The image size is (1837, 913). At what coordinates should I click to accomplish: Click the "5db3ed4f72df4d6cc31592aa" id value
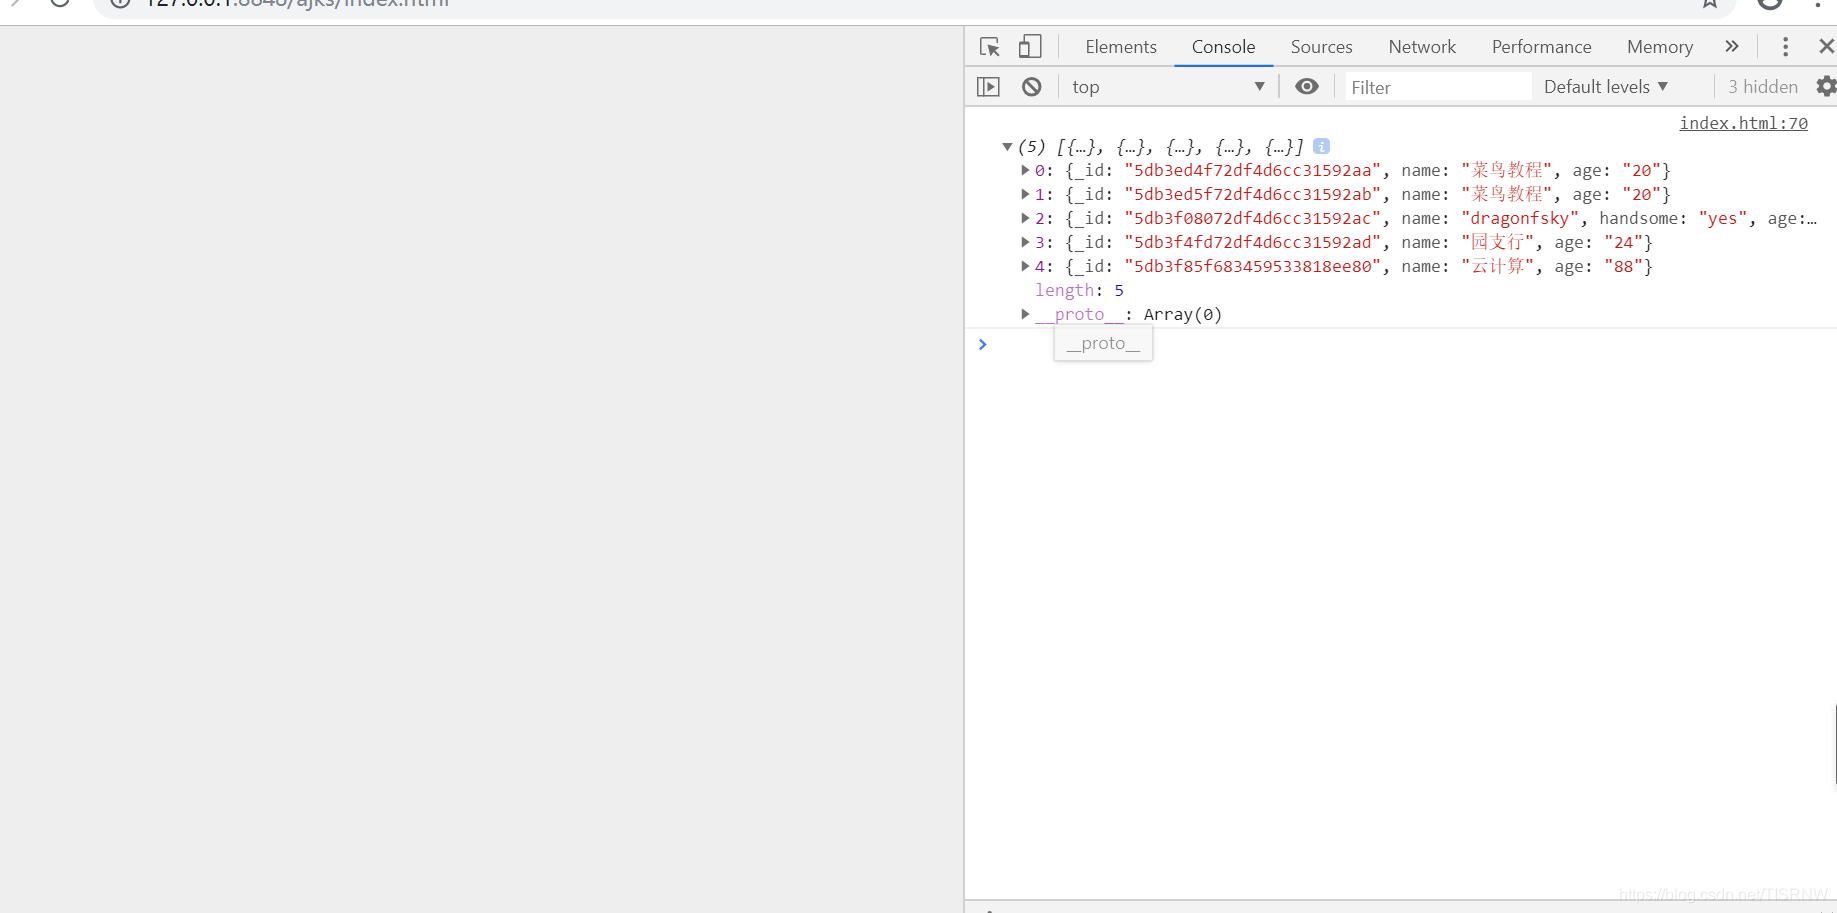[1252, 170]
